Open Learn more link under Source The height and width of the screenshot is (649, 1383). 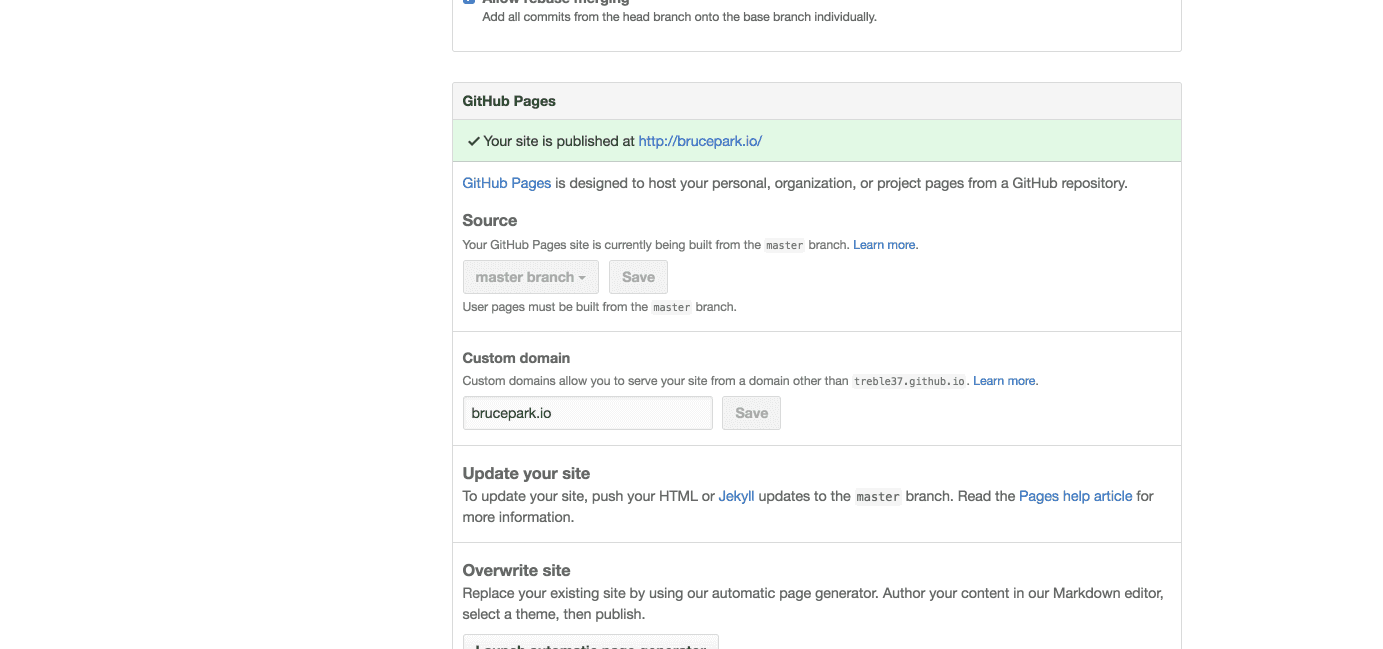coord(885,245)
